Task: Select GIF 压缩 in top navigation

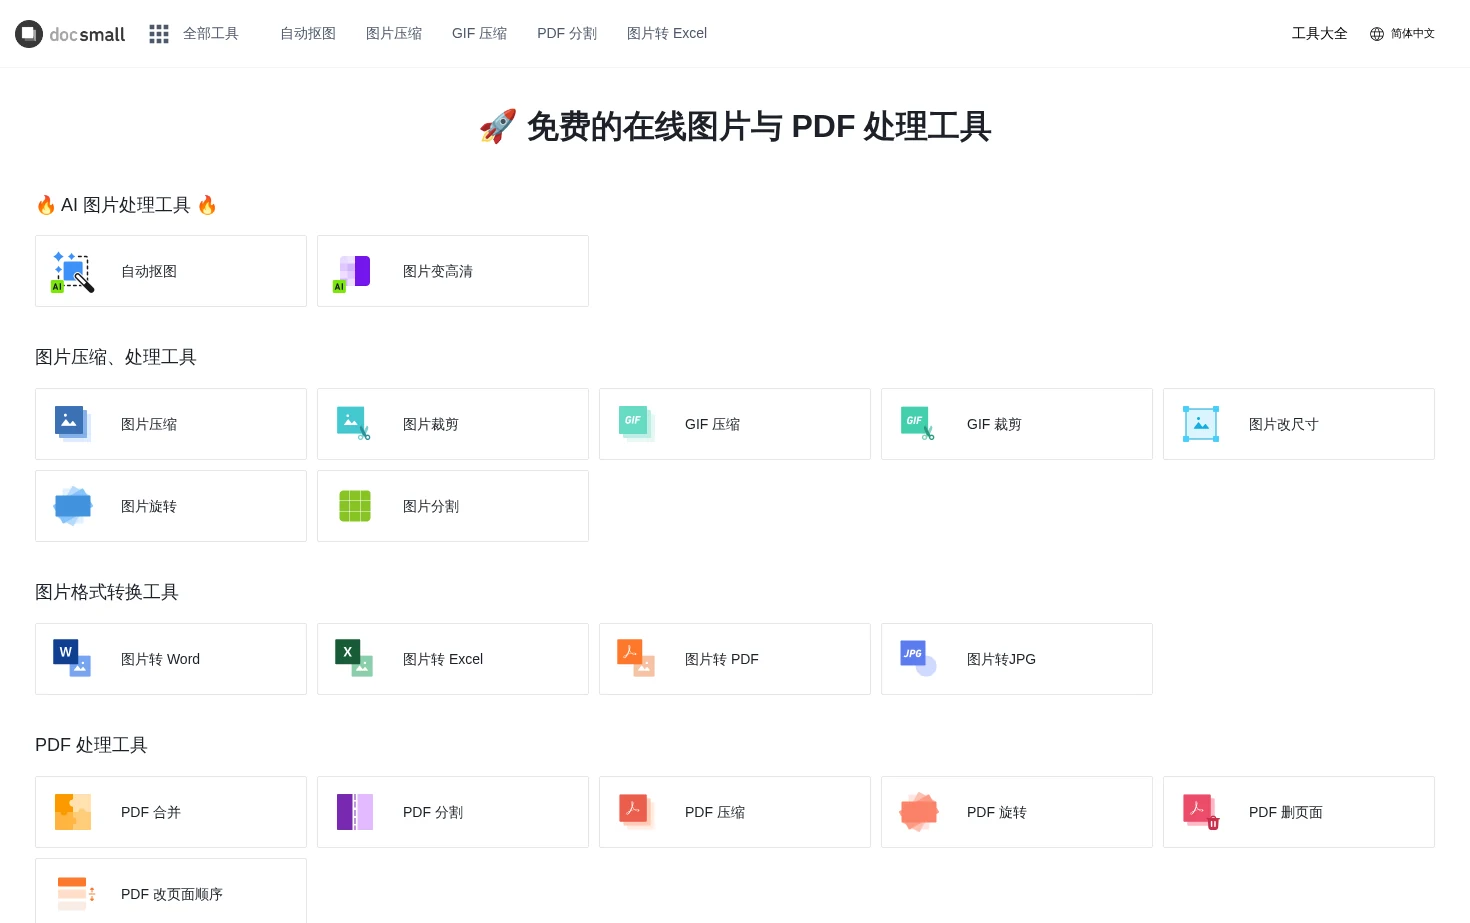Action: (480, 34)
